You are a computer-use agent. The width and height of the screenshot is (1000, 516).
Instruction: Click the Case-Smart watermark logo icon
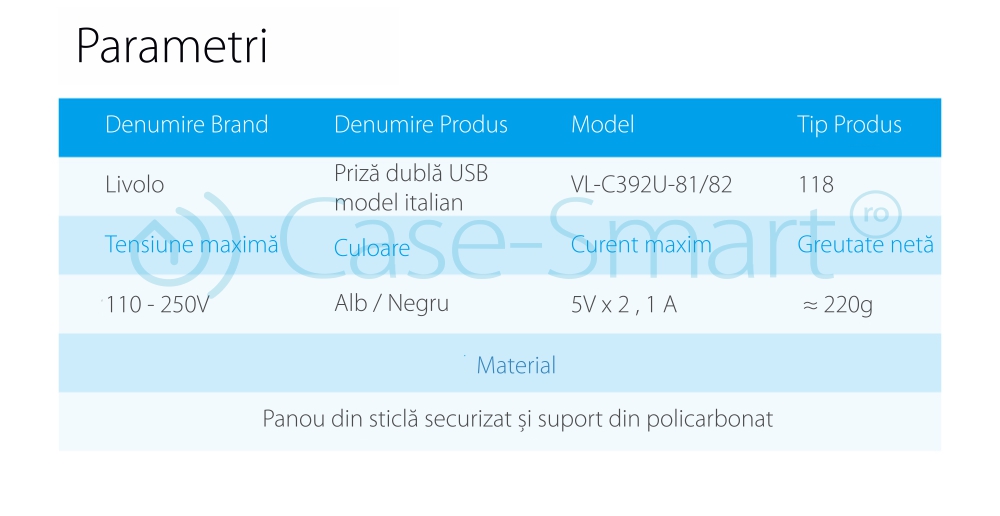pos(193,242)
